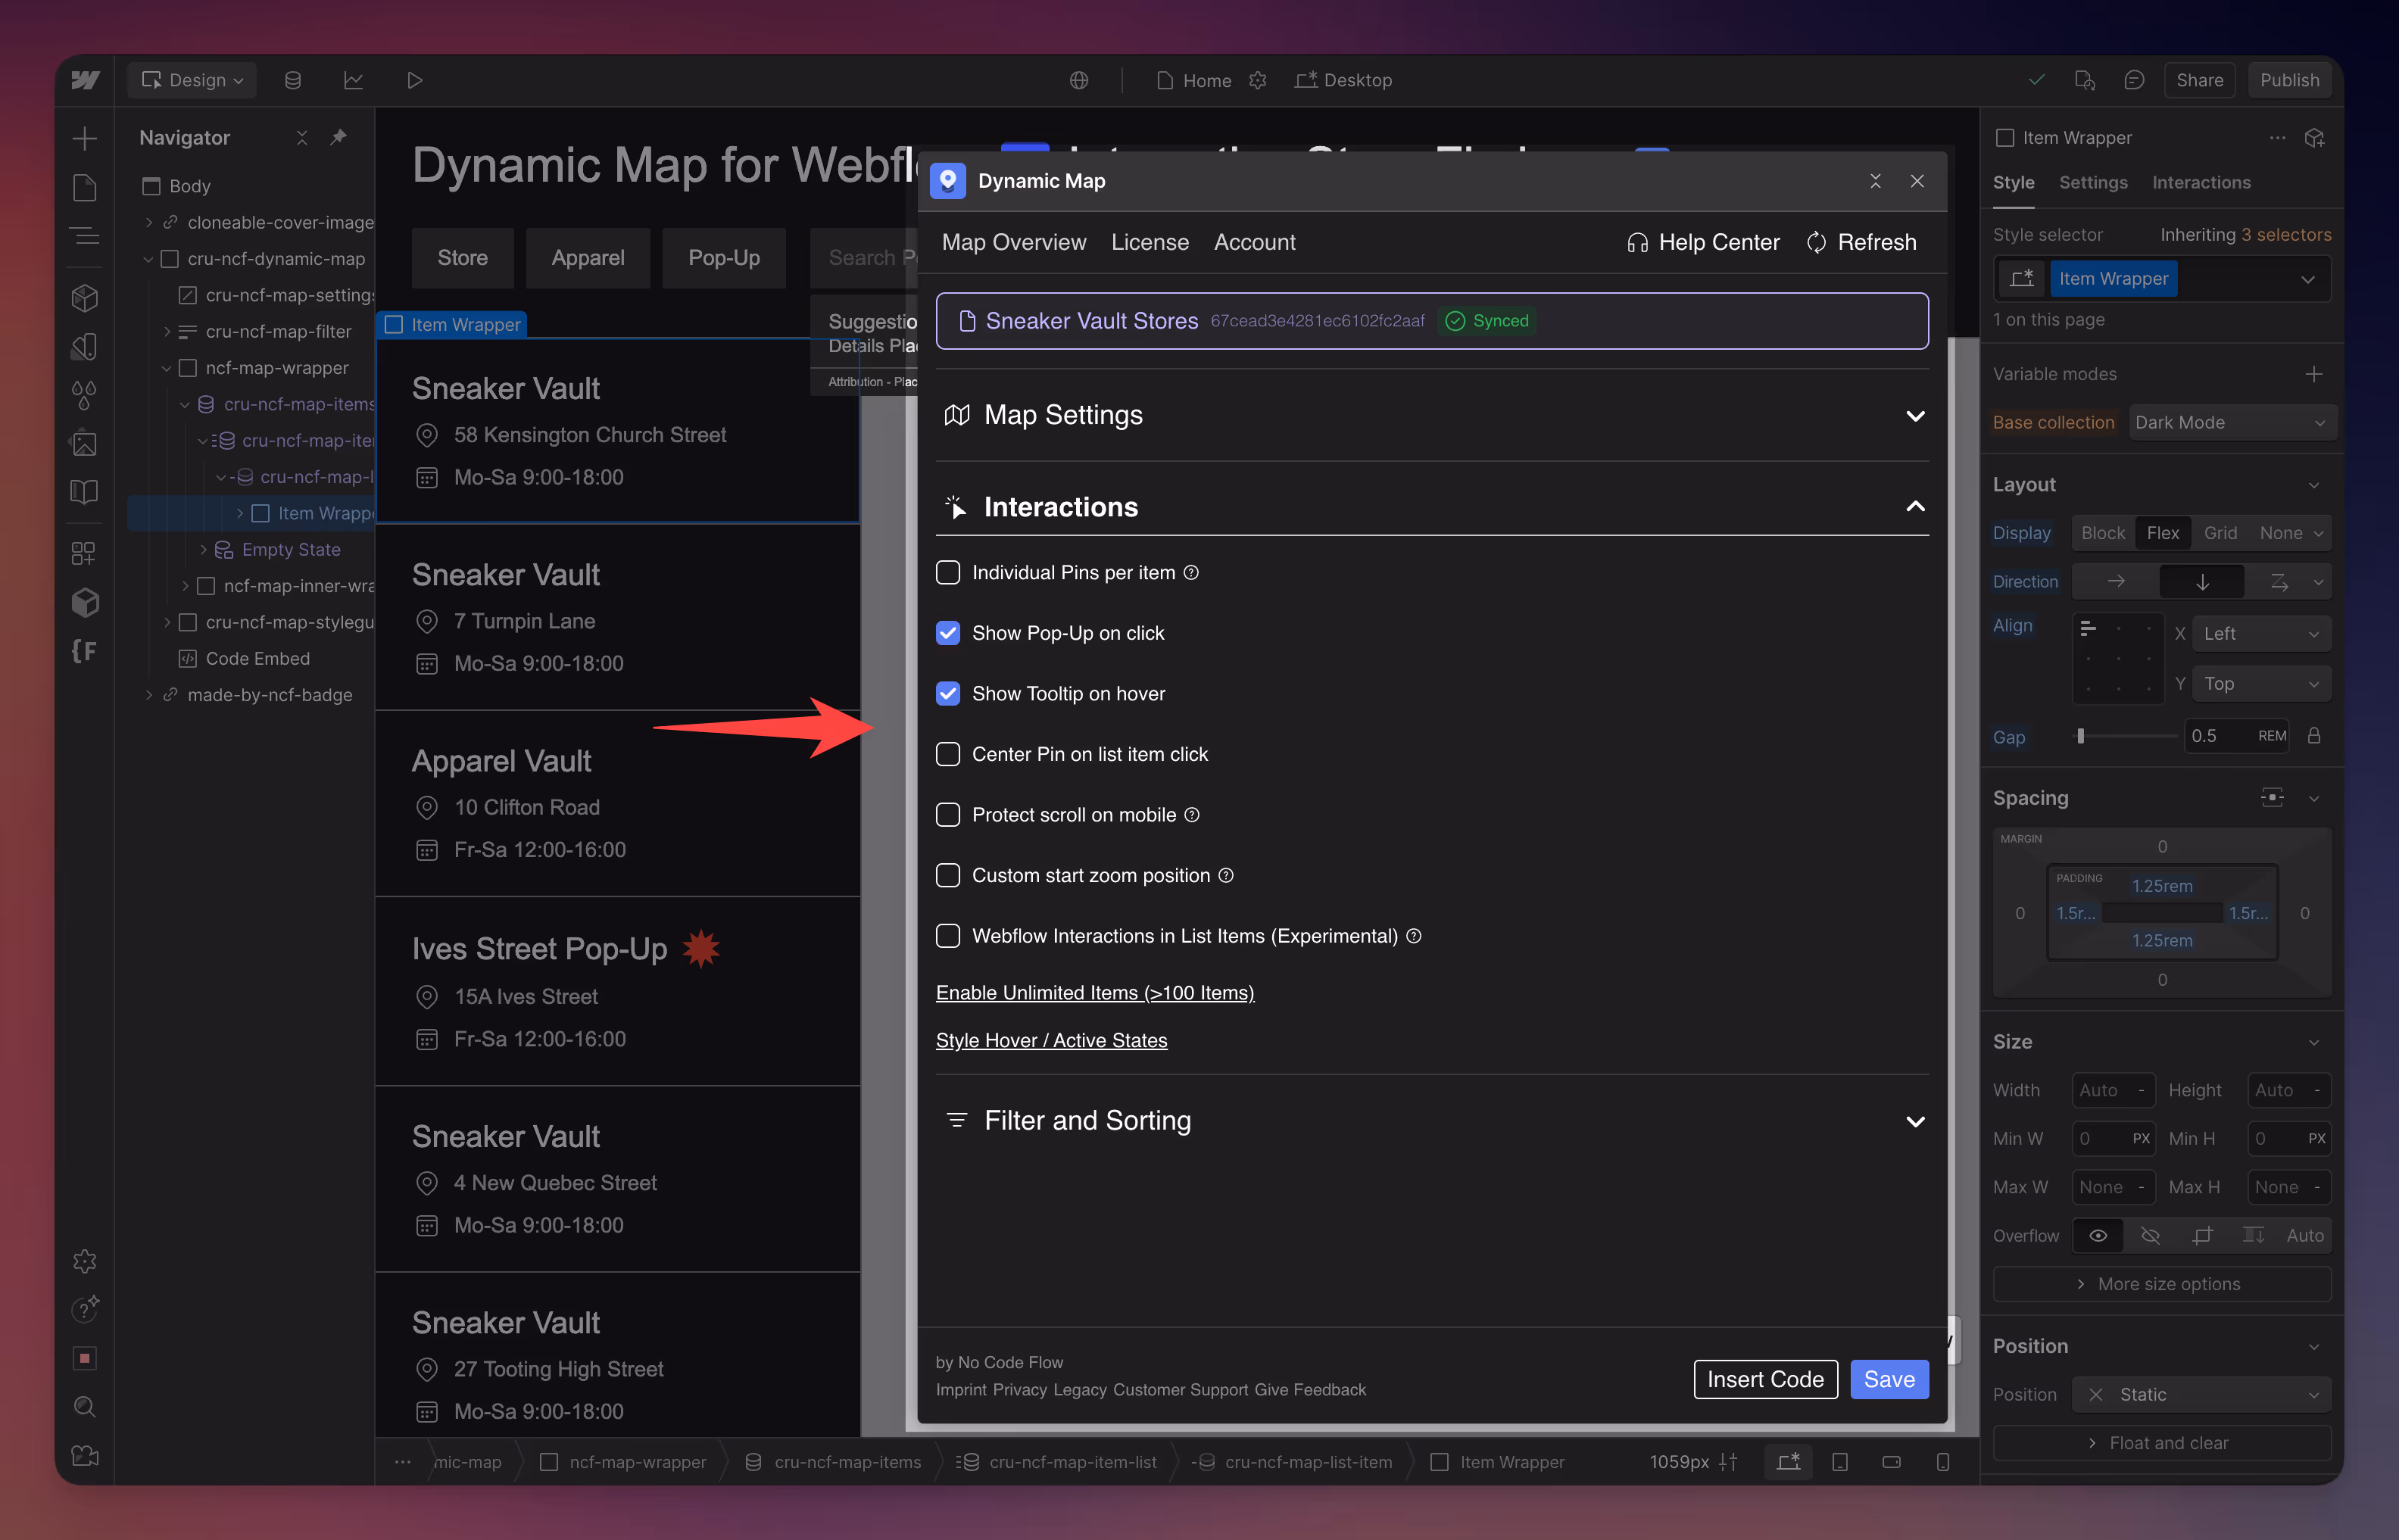Open the Style selectors drops icon
2399x1540 pixels.
(x=85, y=394)
